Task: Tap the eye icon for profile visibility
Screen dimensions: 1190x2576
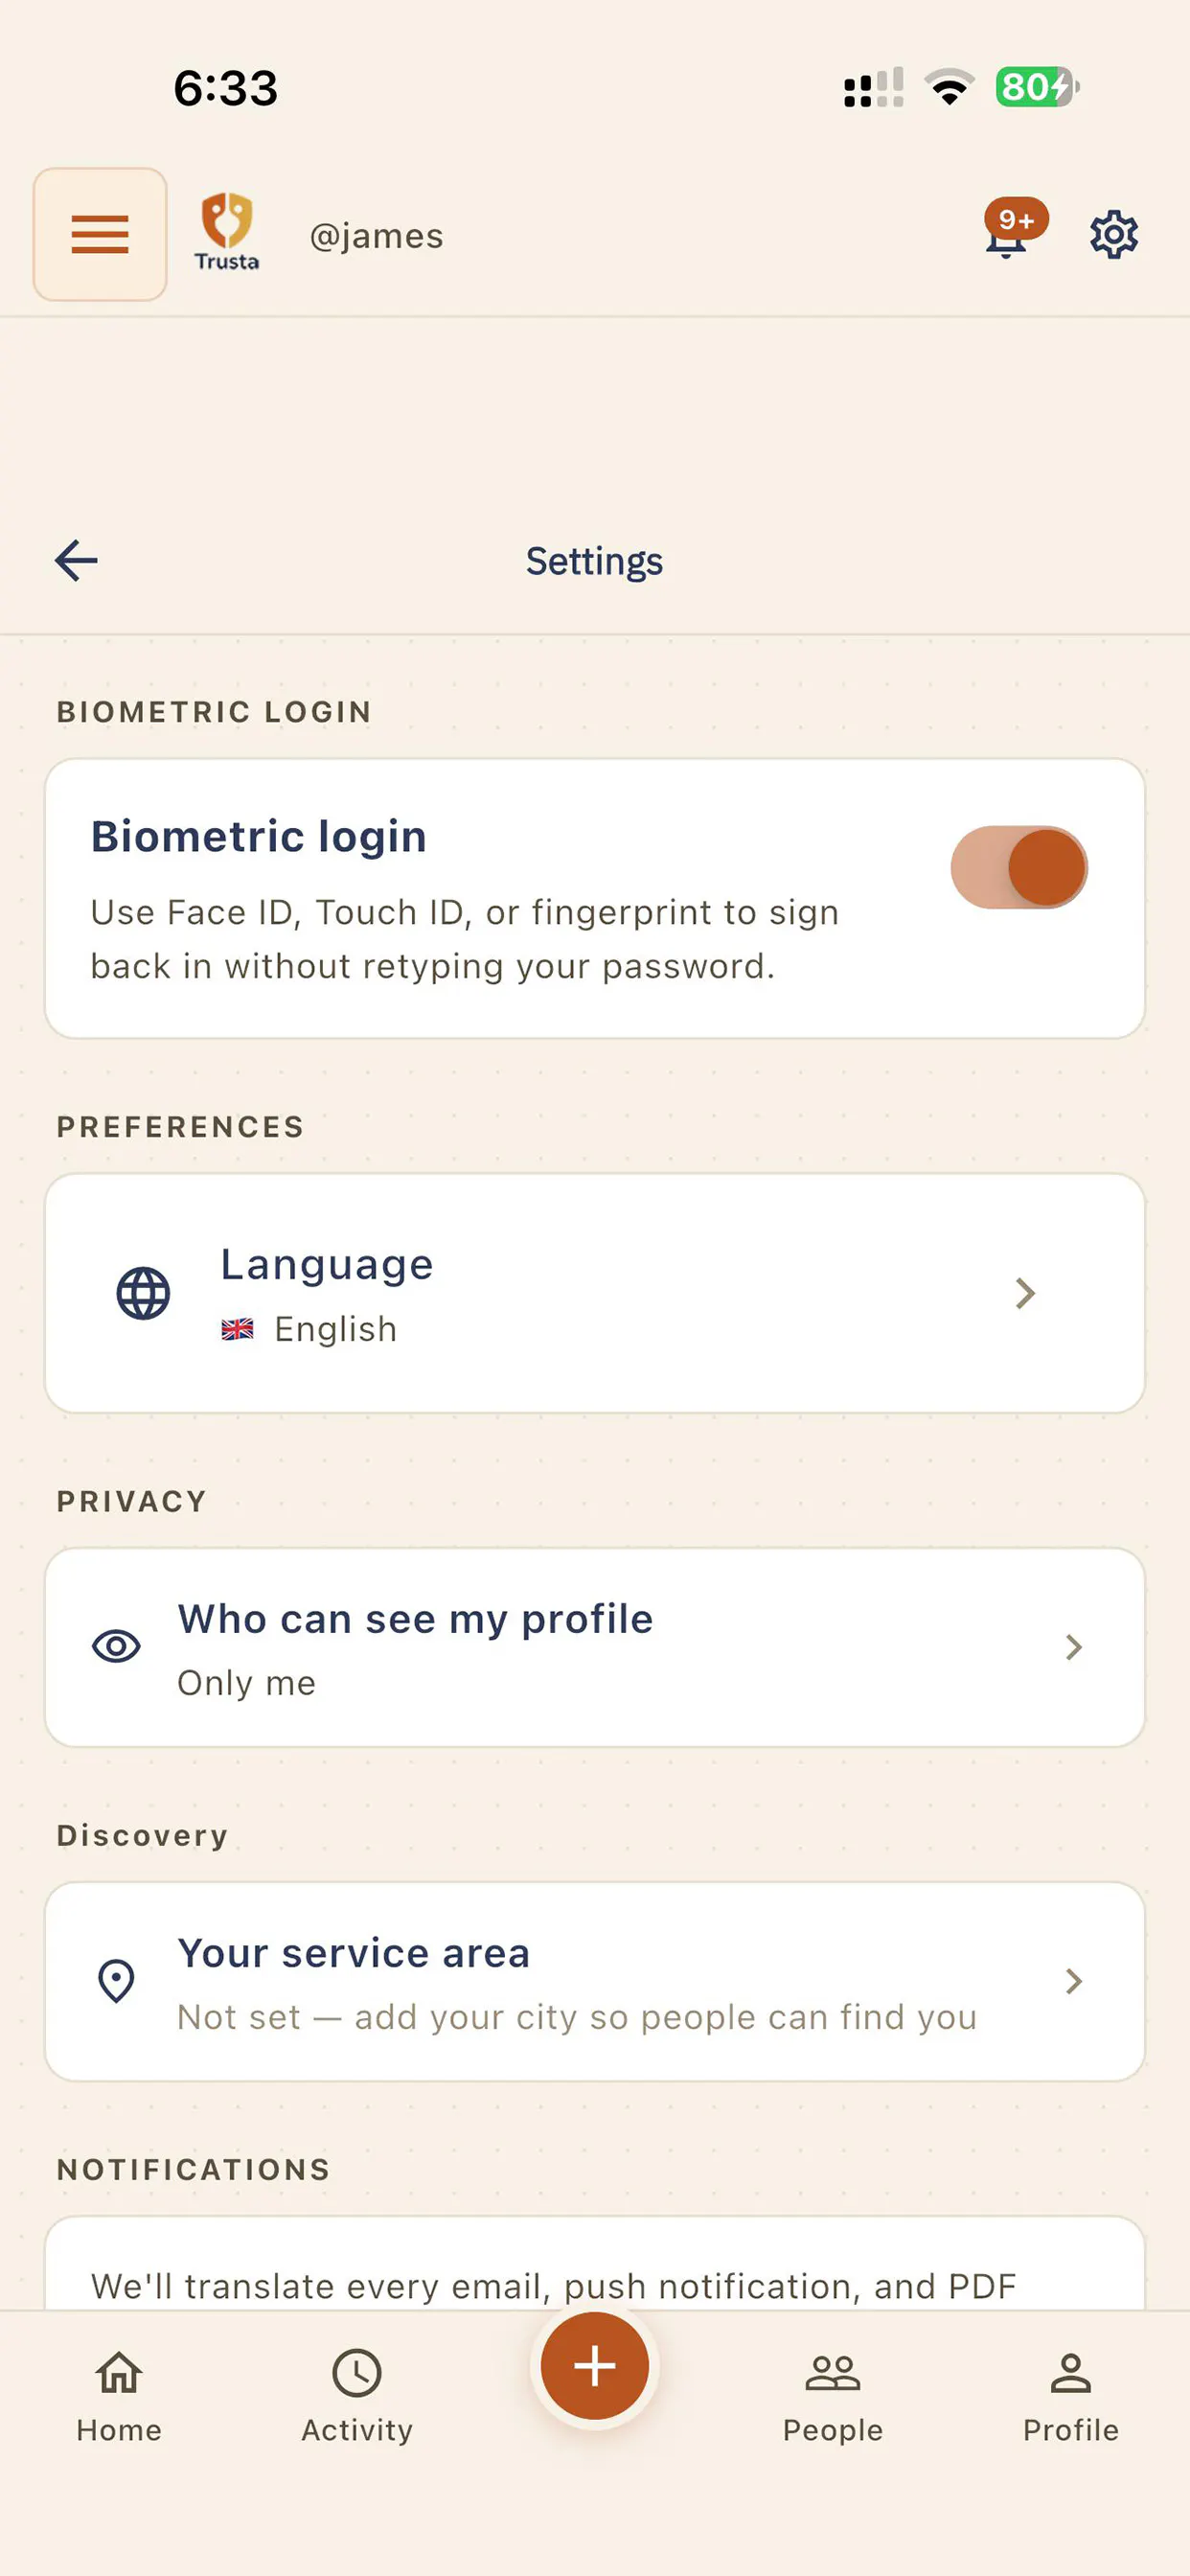Action: click(x=116, y=1646)
